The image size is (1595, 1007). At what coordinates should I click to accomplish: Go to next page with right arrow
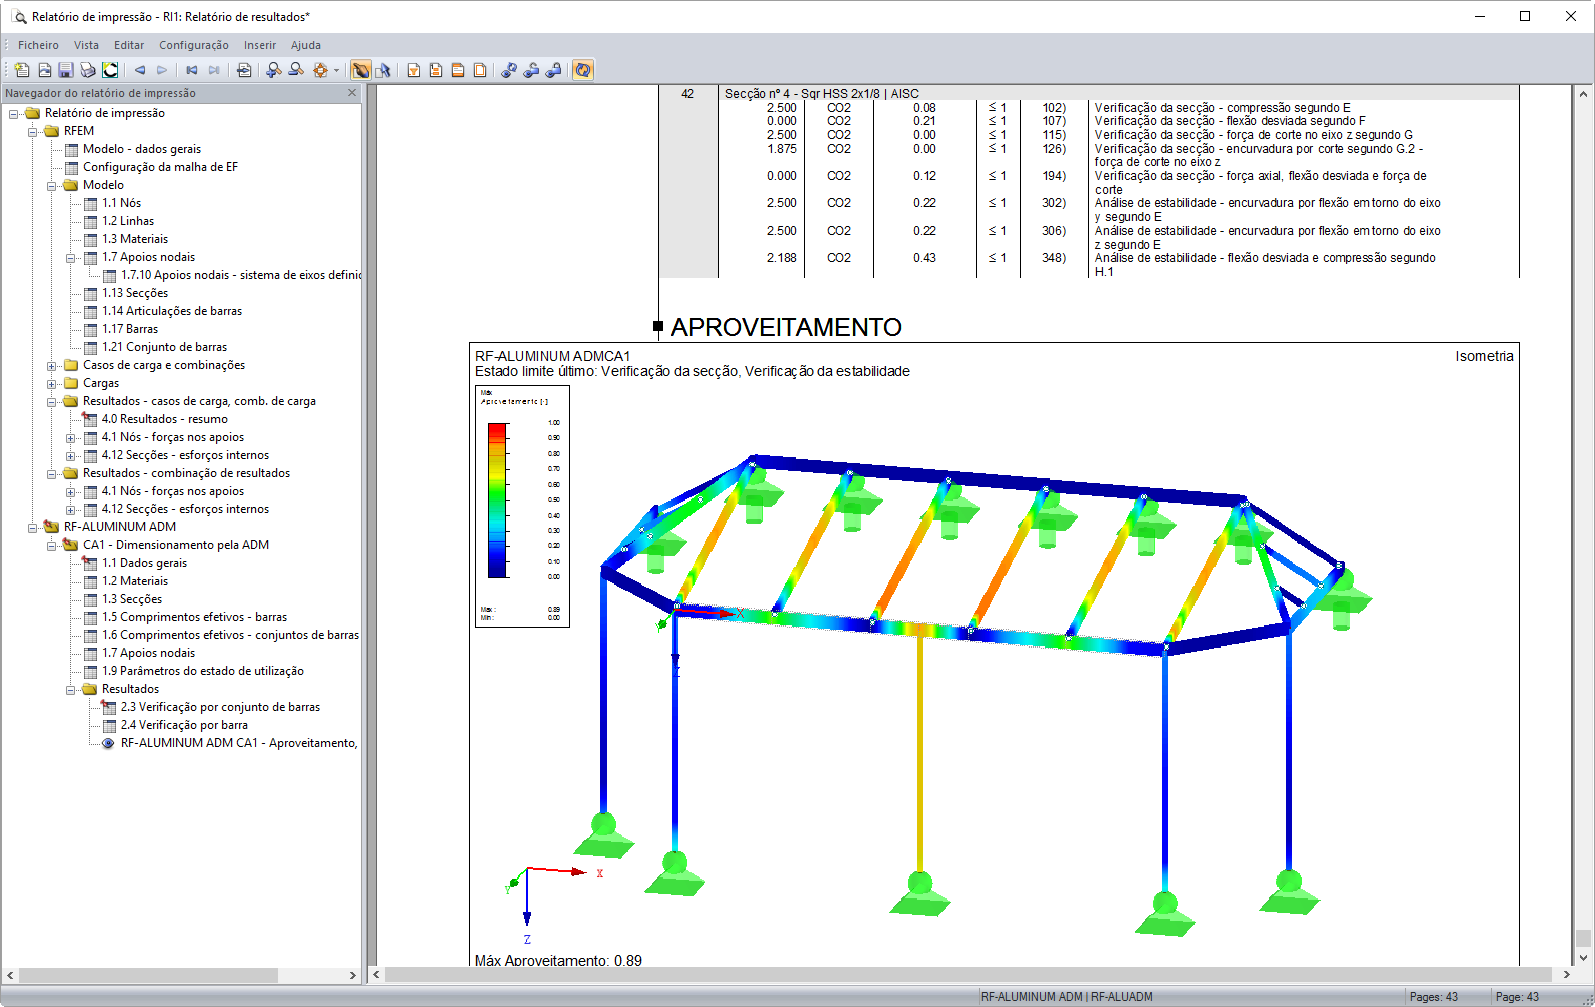pos(162,70)
